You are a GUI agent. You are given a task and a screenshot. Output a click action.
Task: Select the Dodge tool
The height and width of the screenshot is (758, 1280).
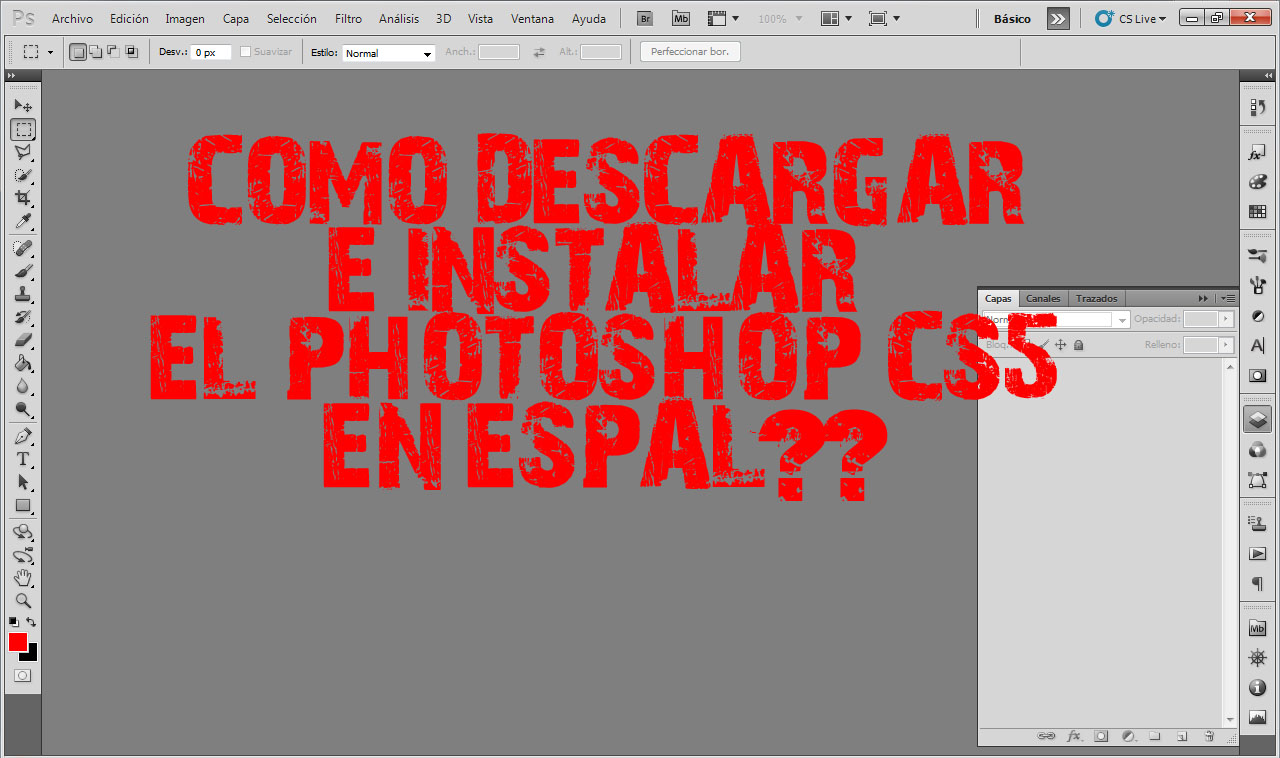[23, 409]
